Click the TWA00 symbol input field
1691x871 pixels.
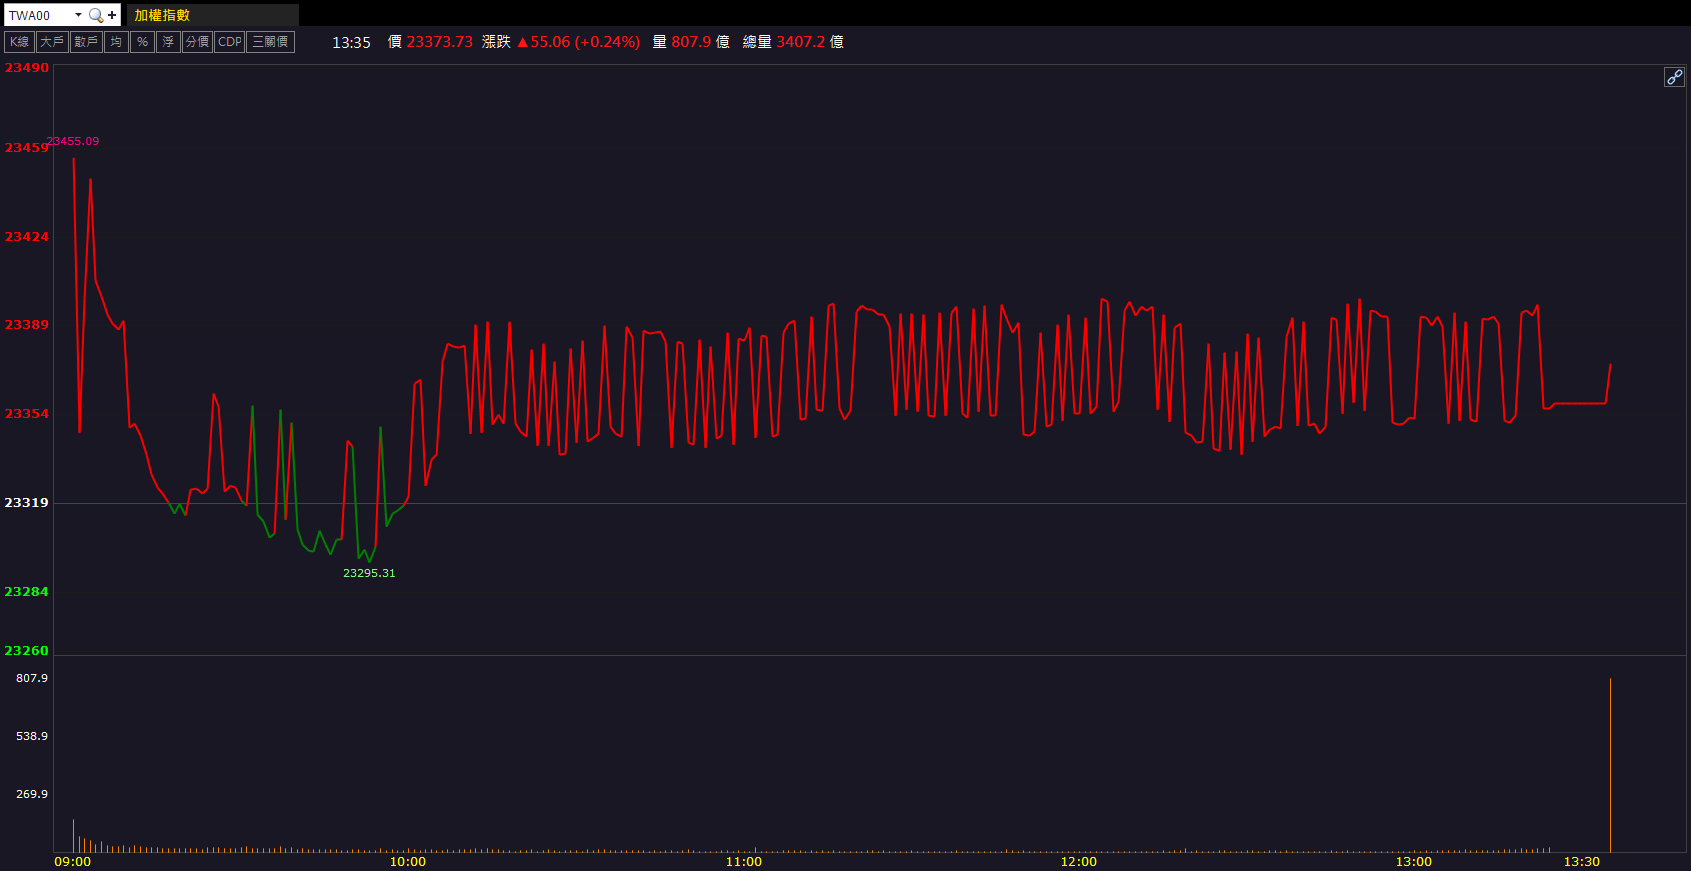(38, 15)
